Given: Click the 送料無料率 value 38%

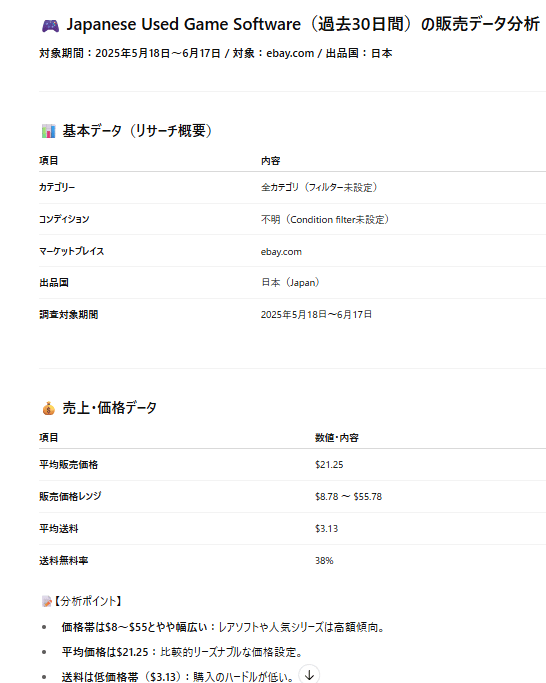Looking at the screenshot, I should pos(324,561).
